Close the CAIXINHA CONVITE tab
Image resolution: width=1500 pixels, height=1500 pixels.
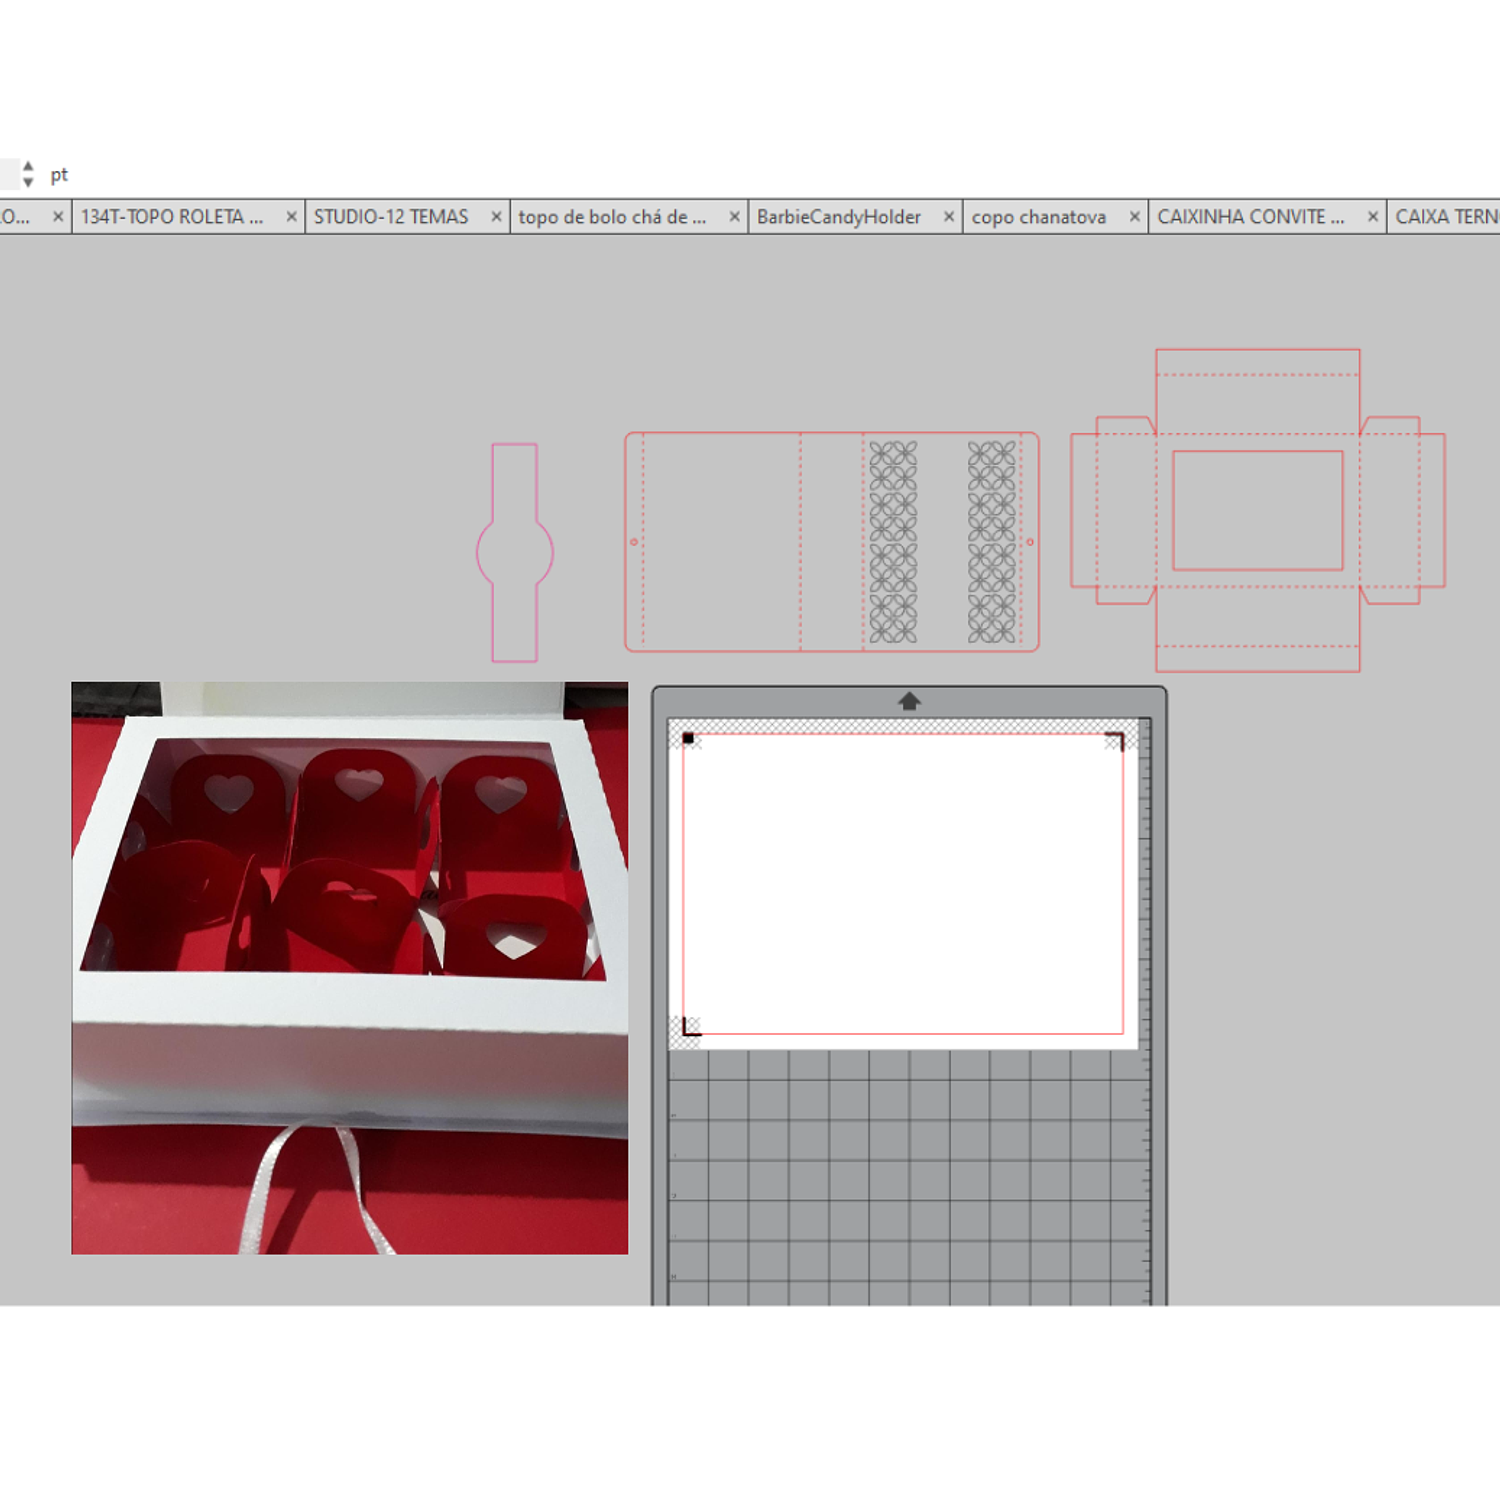click(x=1373, y=217)
